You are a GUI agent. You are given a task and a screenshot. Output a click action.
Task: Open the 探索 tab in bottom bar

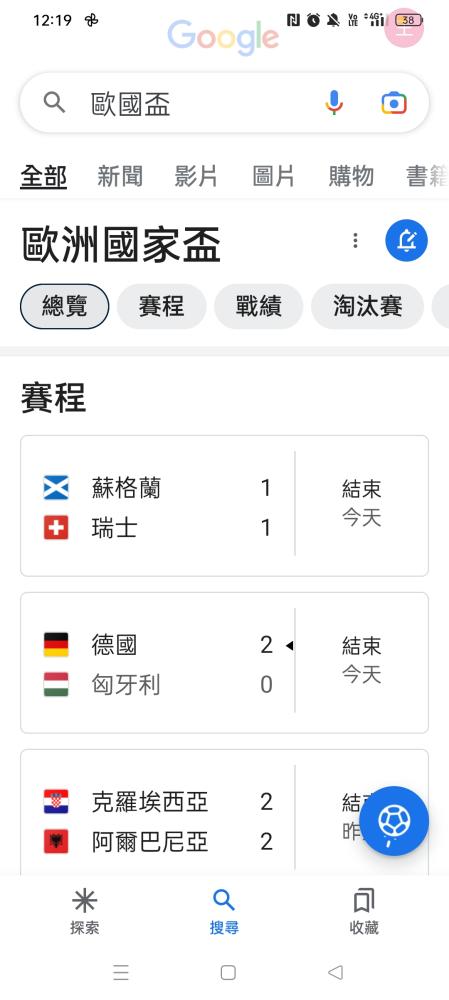[x=84, y=913]
